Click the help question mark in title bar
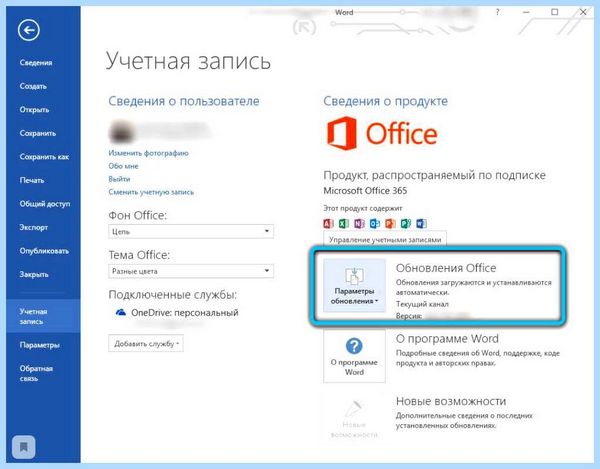The height and width of the screenshot is (469, 600). pyautogui.click(x=497, y=12)
